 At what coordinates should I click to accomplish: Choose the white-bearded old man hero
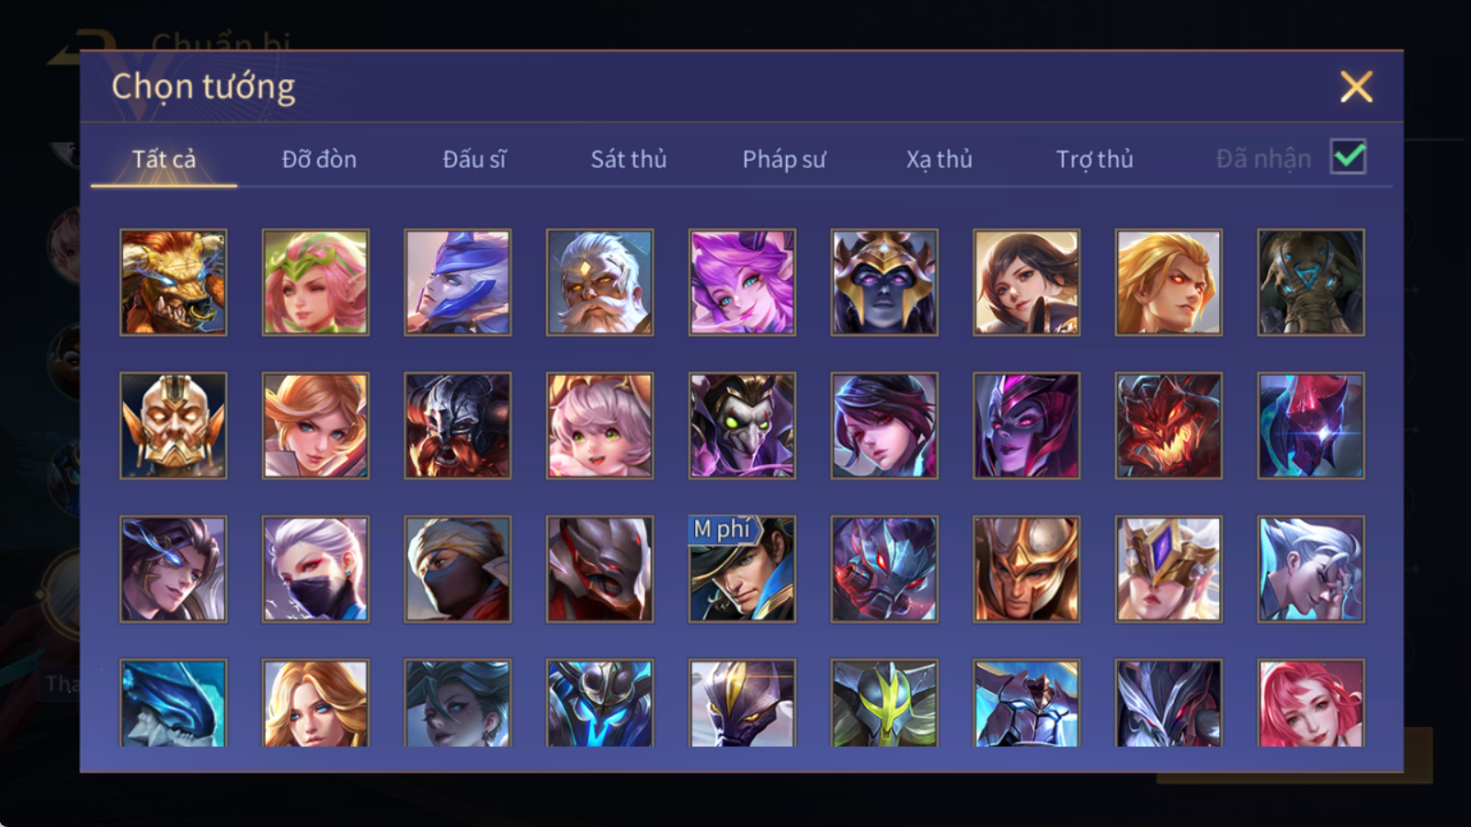point(600,282)
